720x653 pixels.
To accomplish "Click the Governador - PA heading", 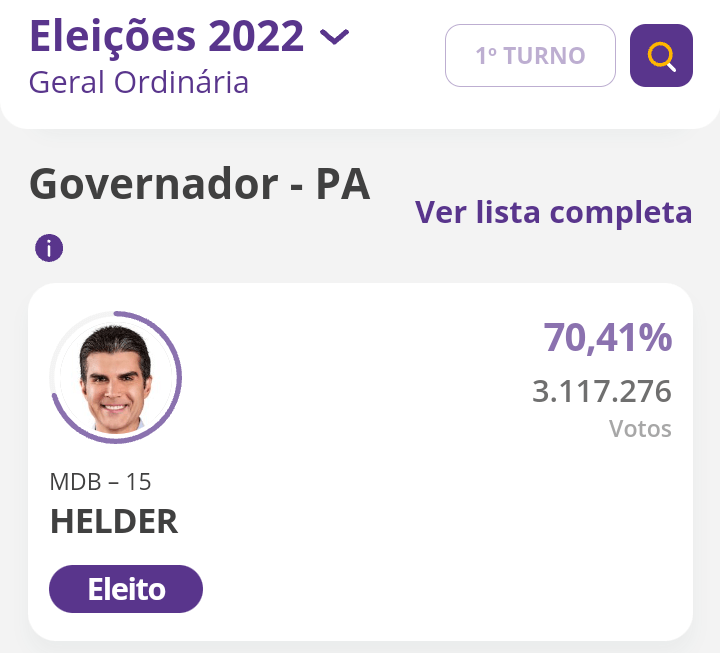I will [200, 185].
